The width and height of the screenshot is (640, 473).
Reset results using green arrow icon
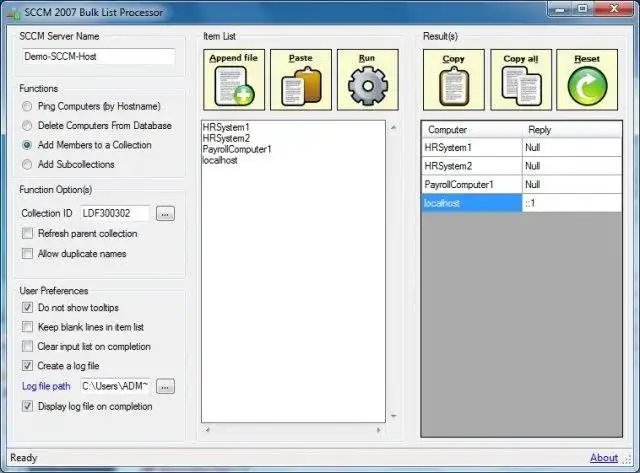click(587, 80)
